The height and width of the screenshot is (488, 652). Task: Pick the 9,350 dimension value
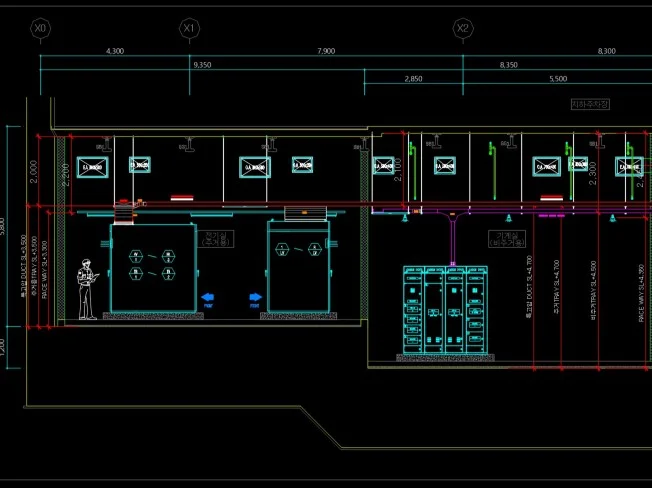[x=201, y=64]
